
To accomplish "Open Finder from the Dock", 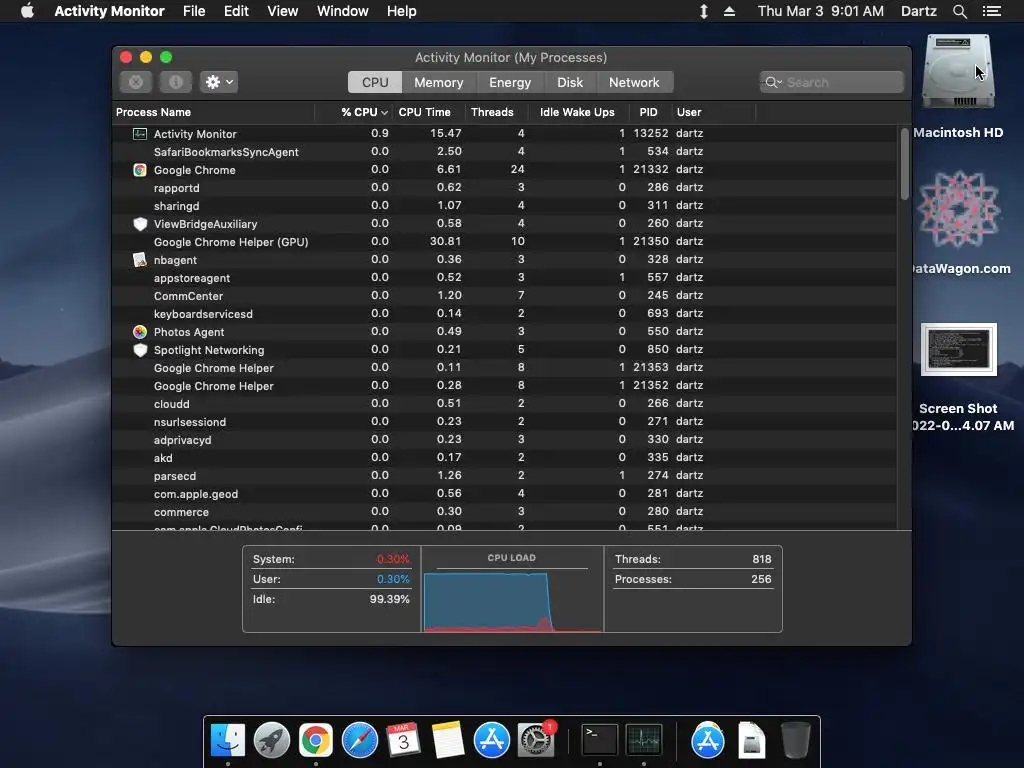I will (228, 740).
